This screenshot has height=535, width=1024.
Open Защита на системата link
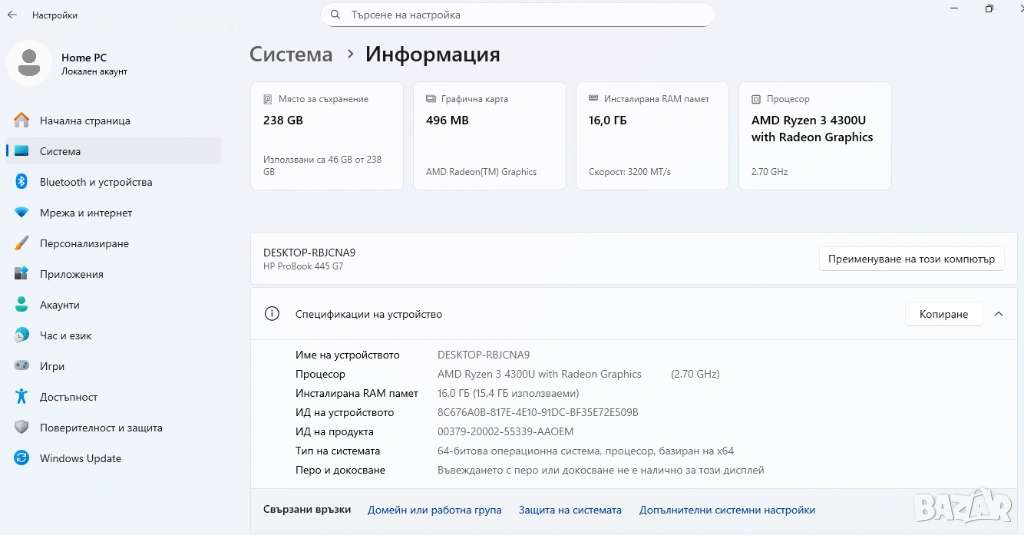(x=569, y=510)
